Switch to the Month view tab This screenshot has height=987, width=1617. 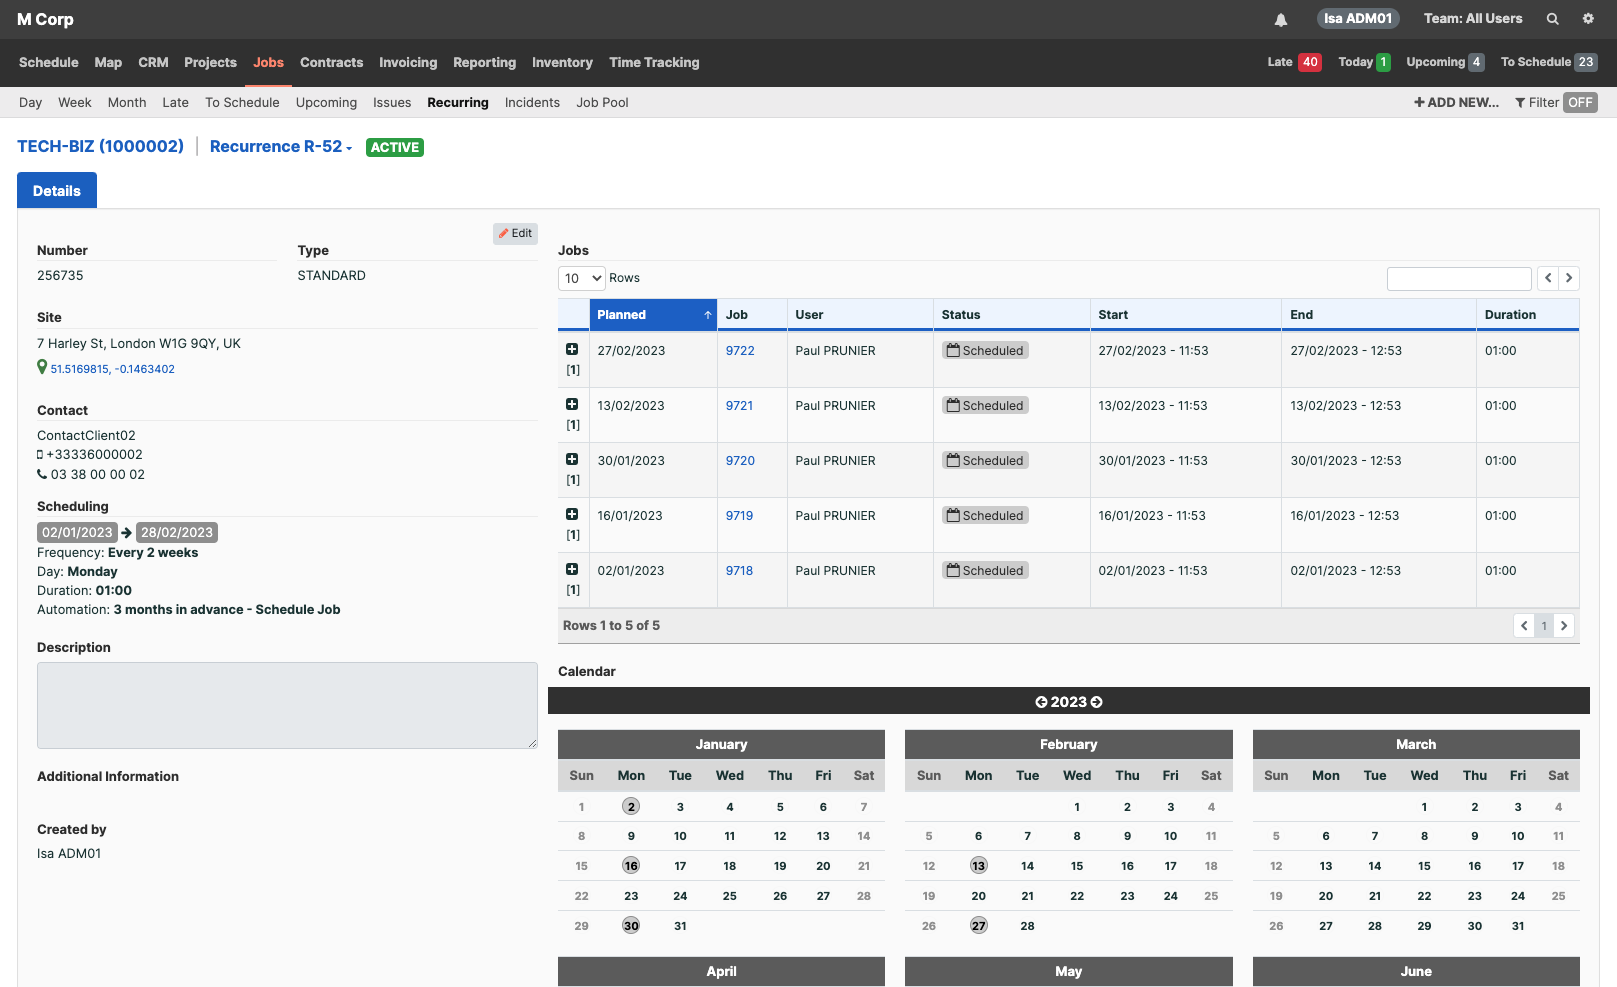127,103
